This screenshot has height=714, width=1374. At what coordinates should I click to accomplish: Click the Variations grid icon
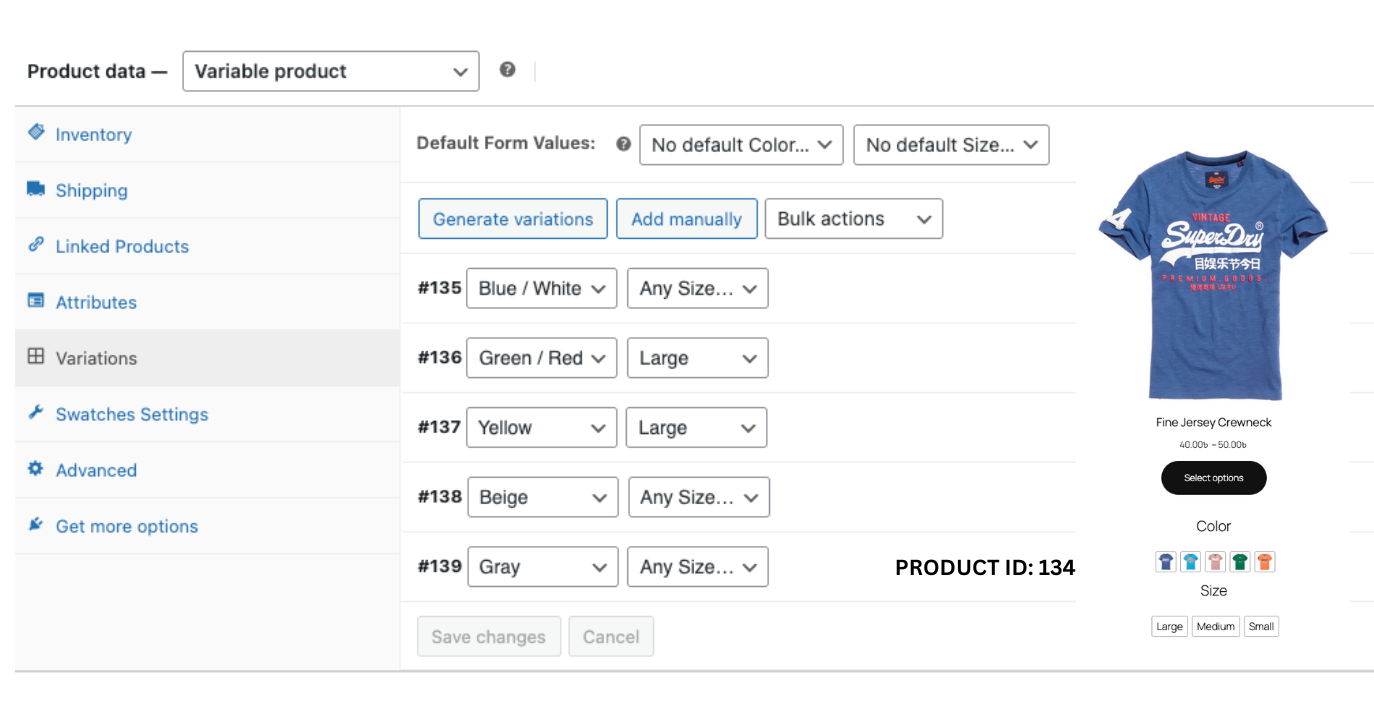[36, 357]
